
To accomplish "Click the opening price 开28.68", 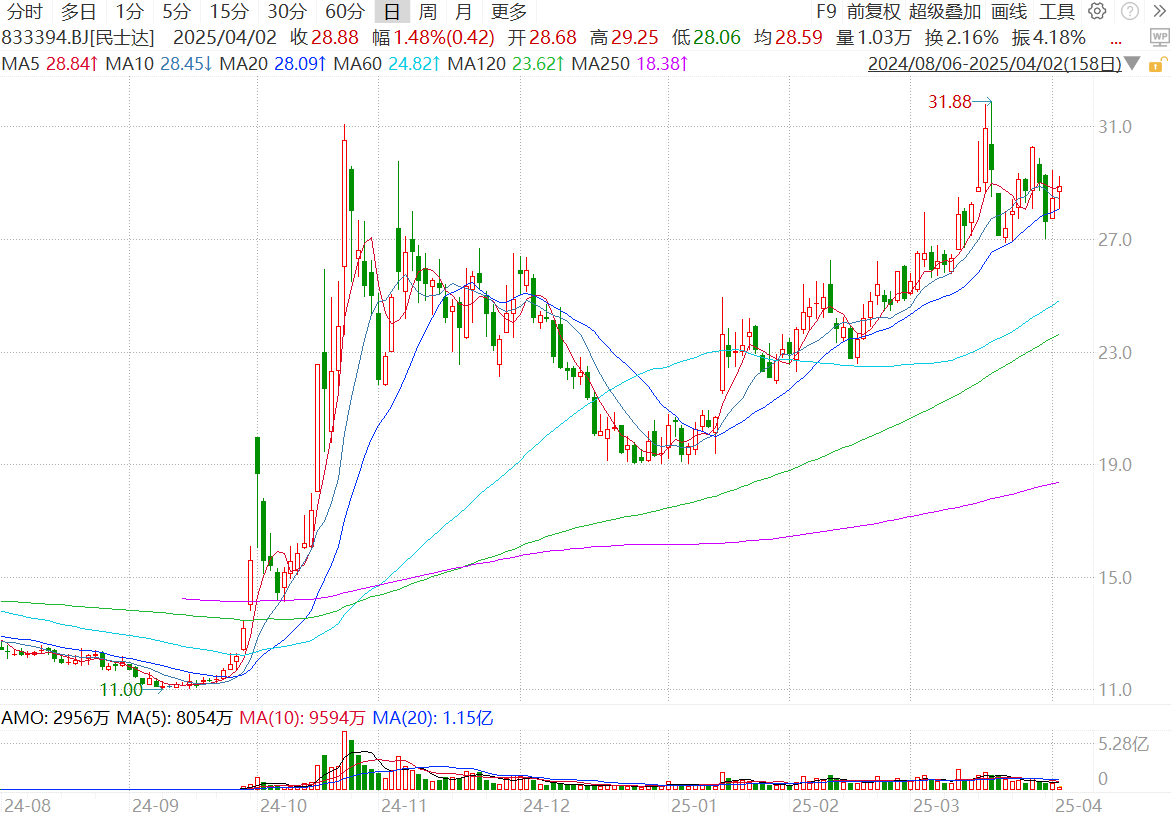I will (x=542, y=37).
